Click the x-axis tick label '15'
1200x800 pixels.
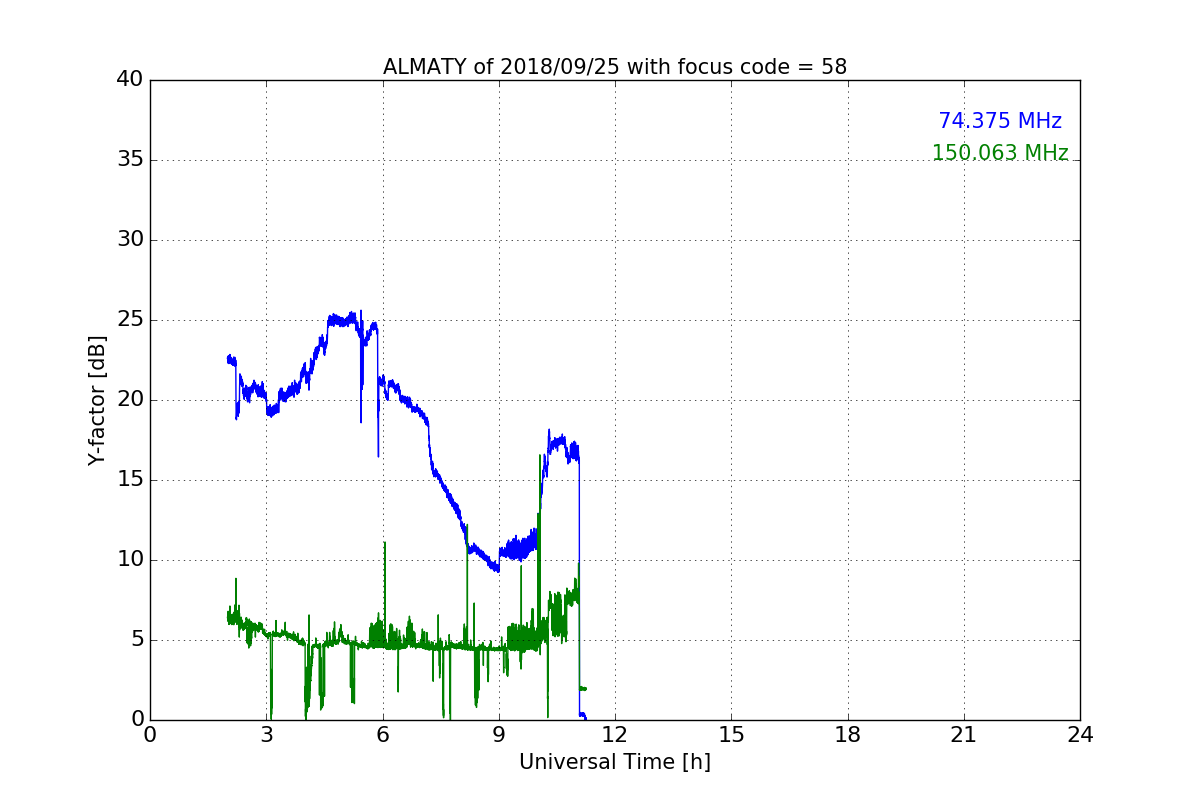point(731,735)
